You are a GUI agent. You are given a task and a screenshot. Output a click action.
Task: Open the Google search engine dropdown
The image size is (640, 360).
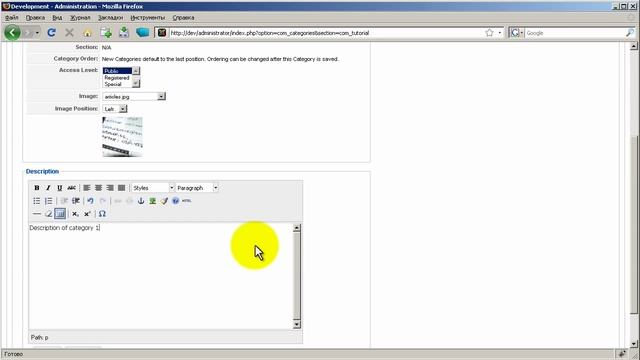(517, 33)
